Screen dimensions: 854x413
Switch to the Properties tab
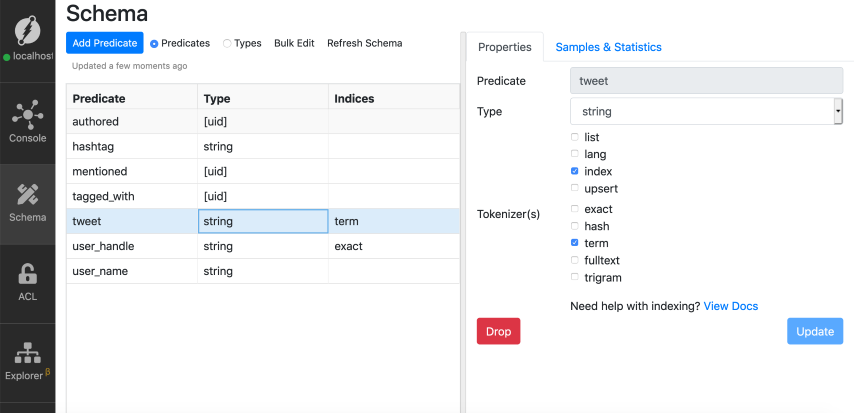[x=504, y=47]
